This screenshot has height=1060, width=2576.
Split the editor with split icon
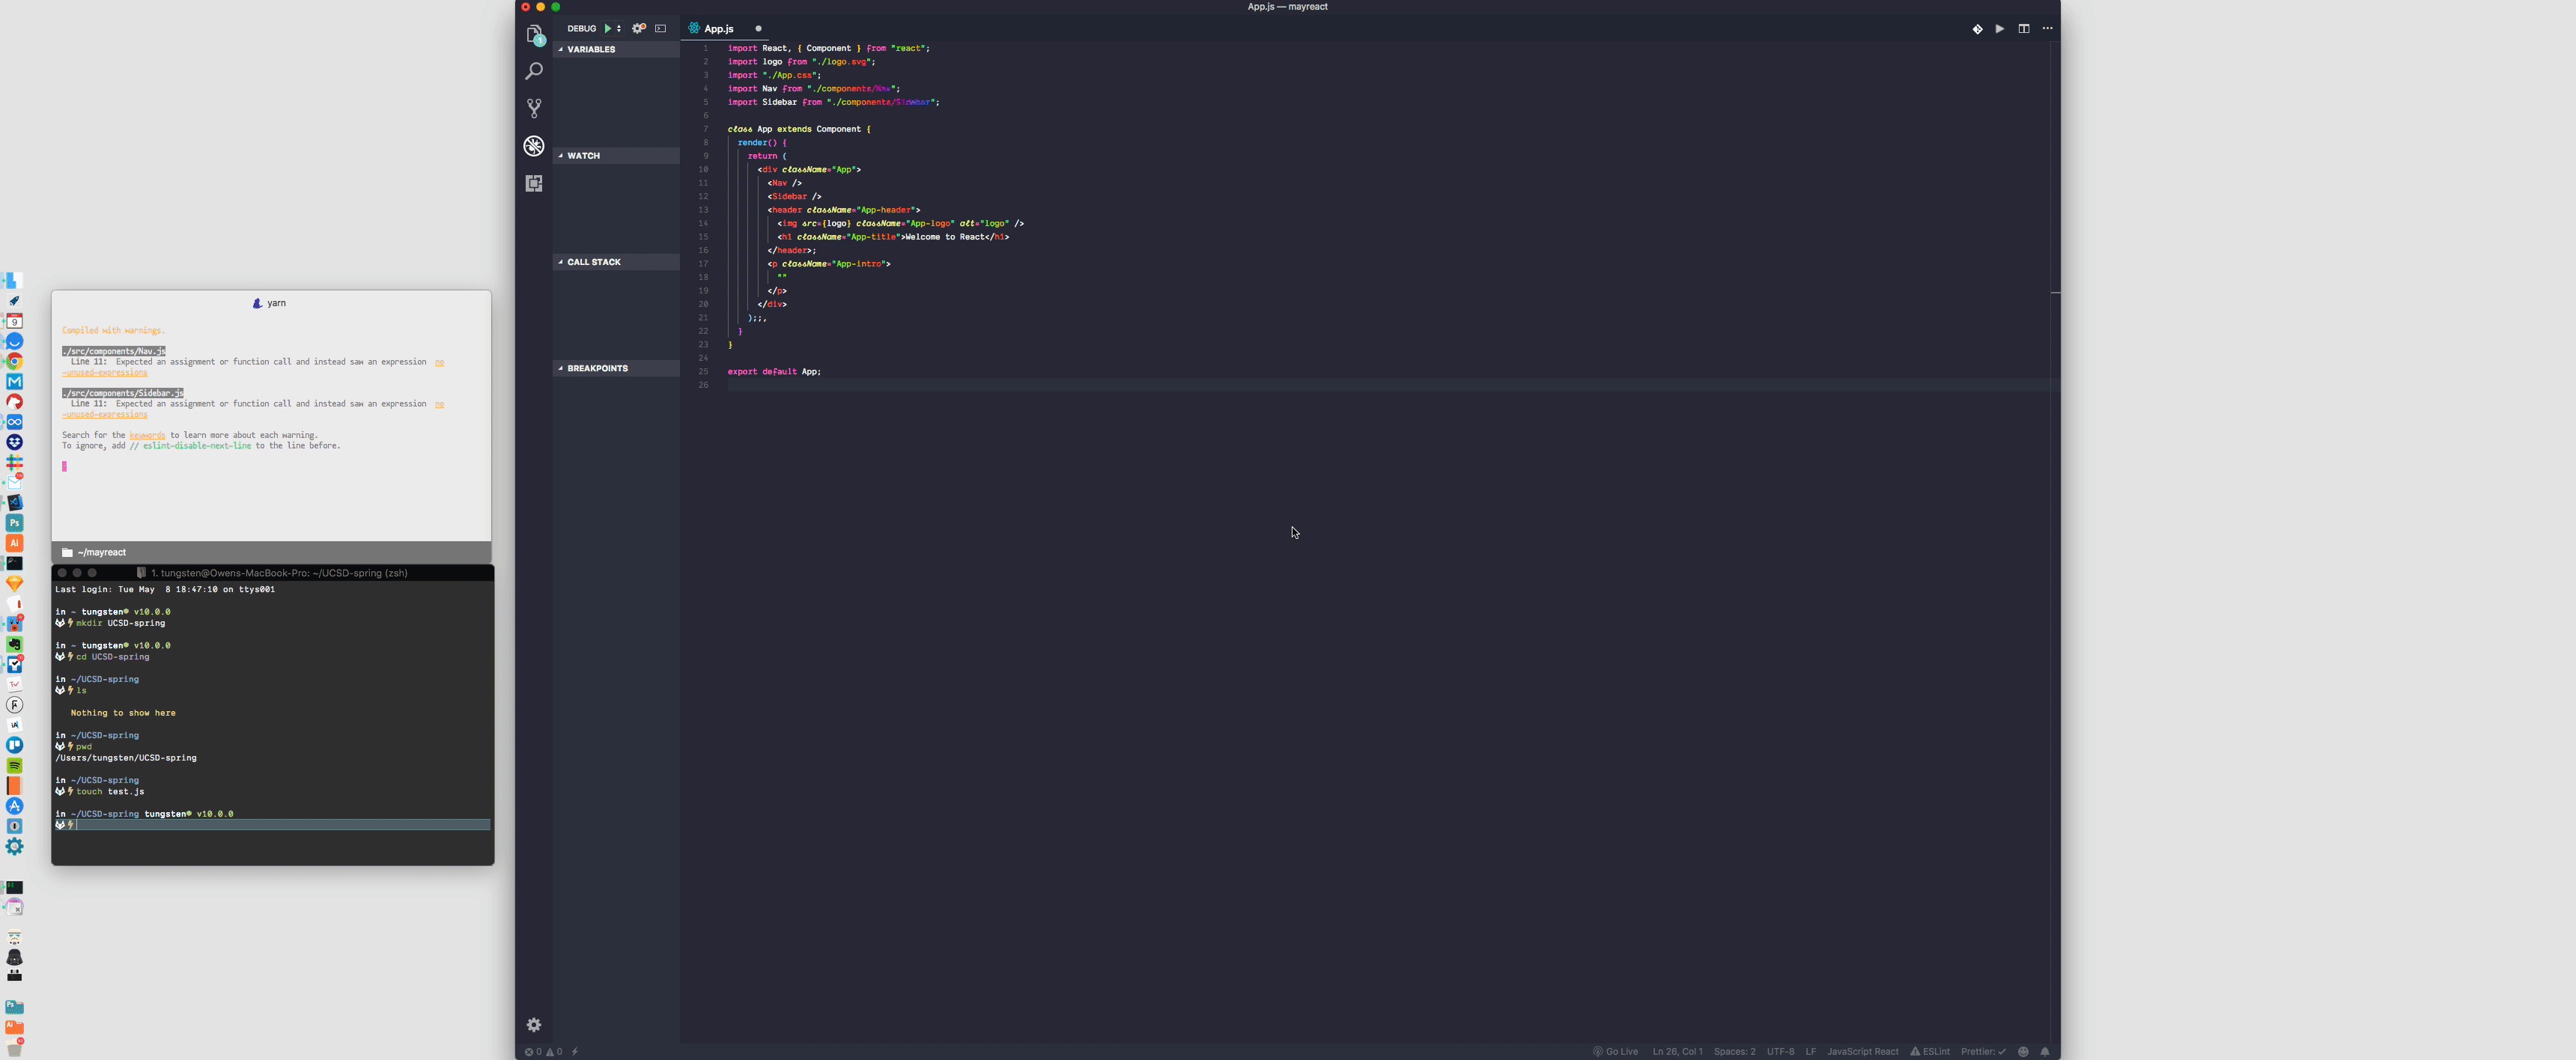2024,29
